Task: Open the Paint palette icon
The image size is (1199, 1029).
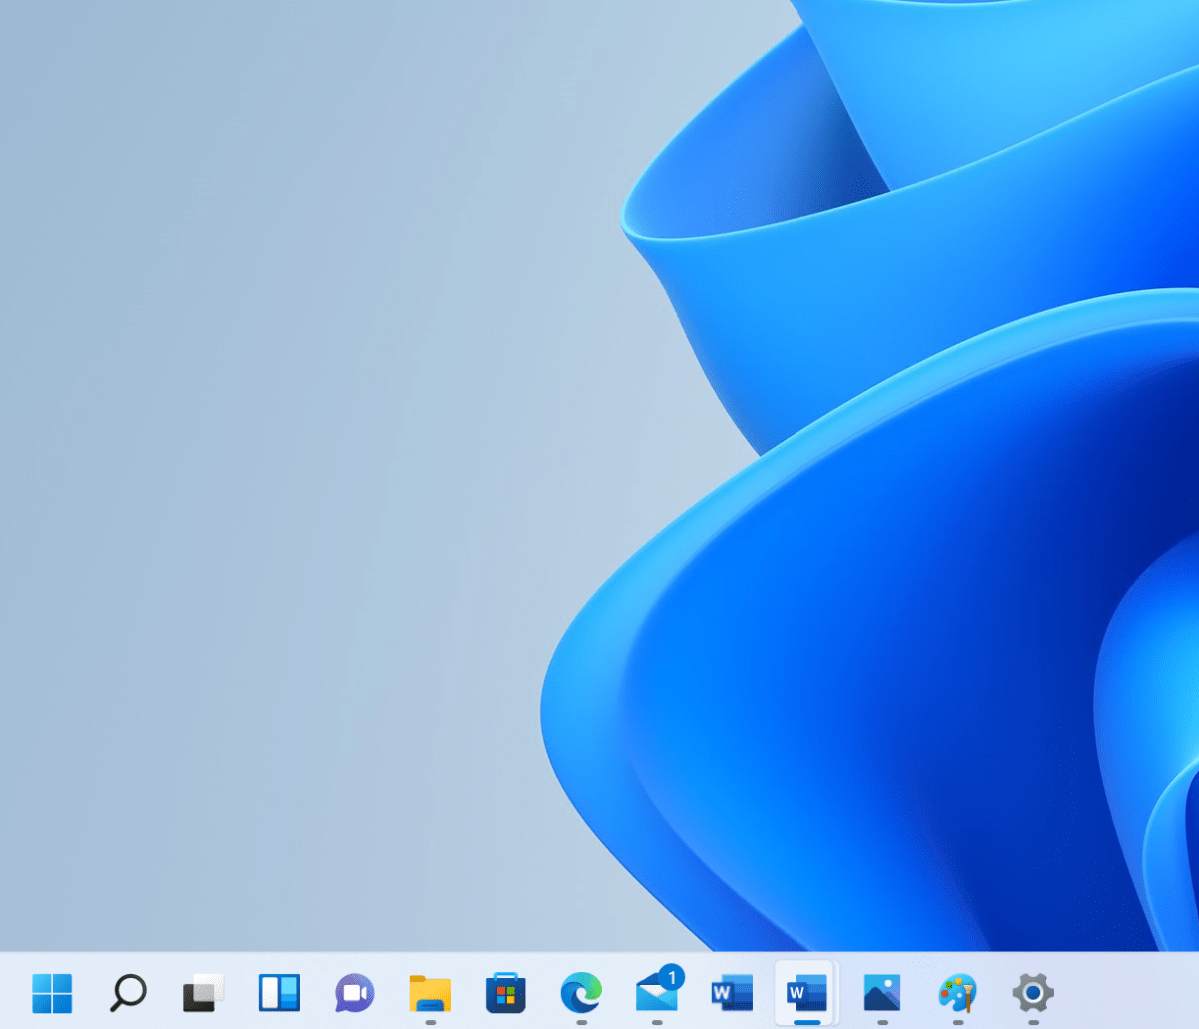Action: coord(957,993)
